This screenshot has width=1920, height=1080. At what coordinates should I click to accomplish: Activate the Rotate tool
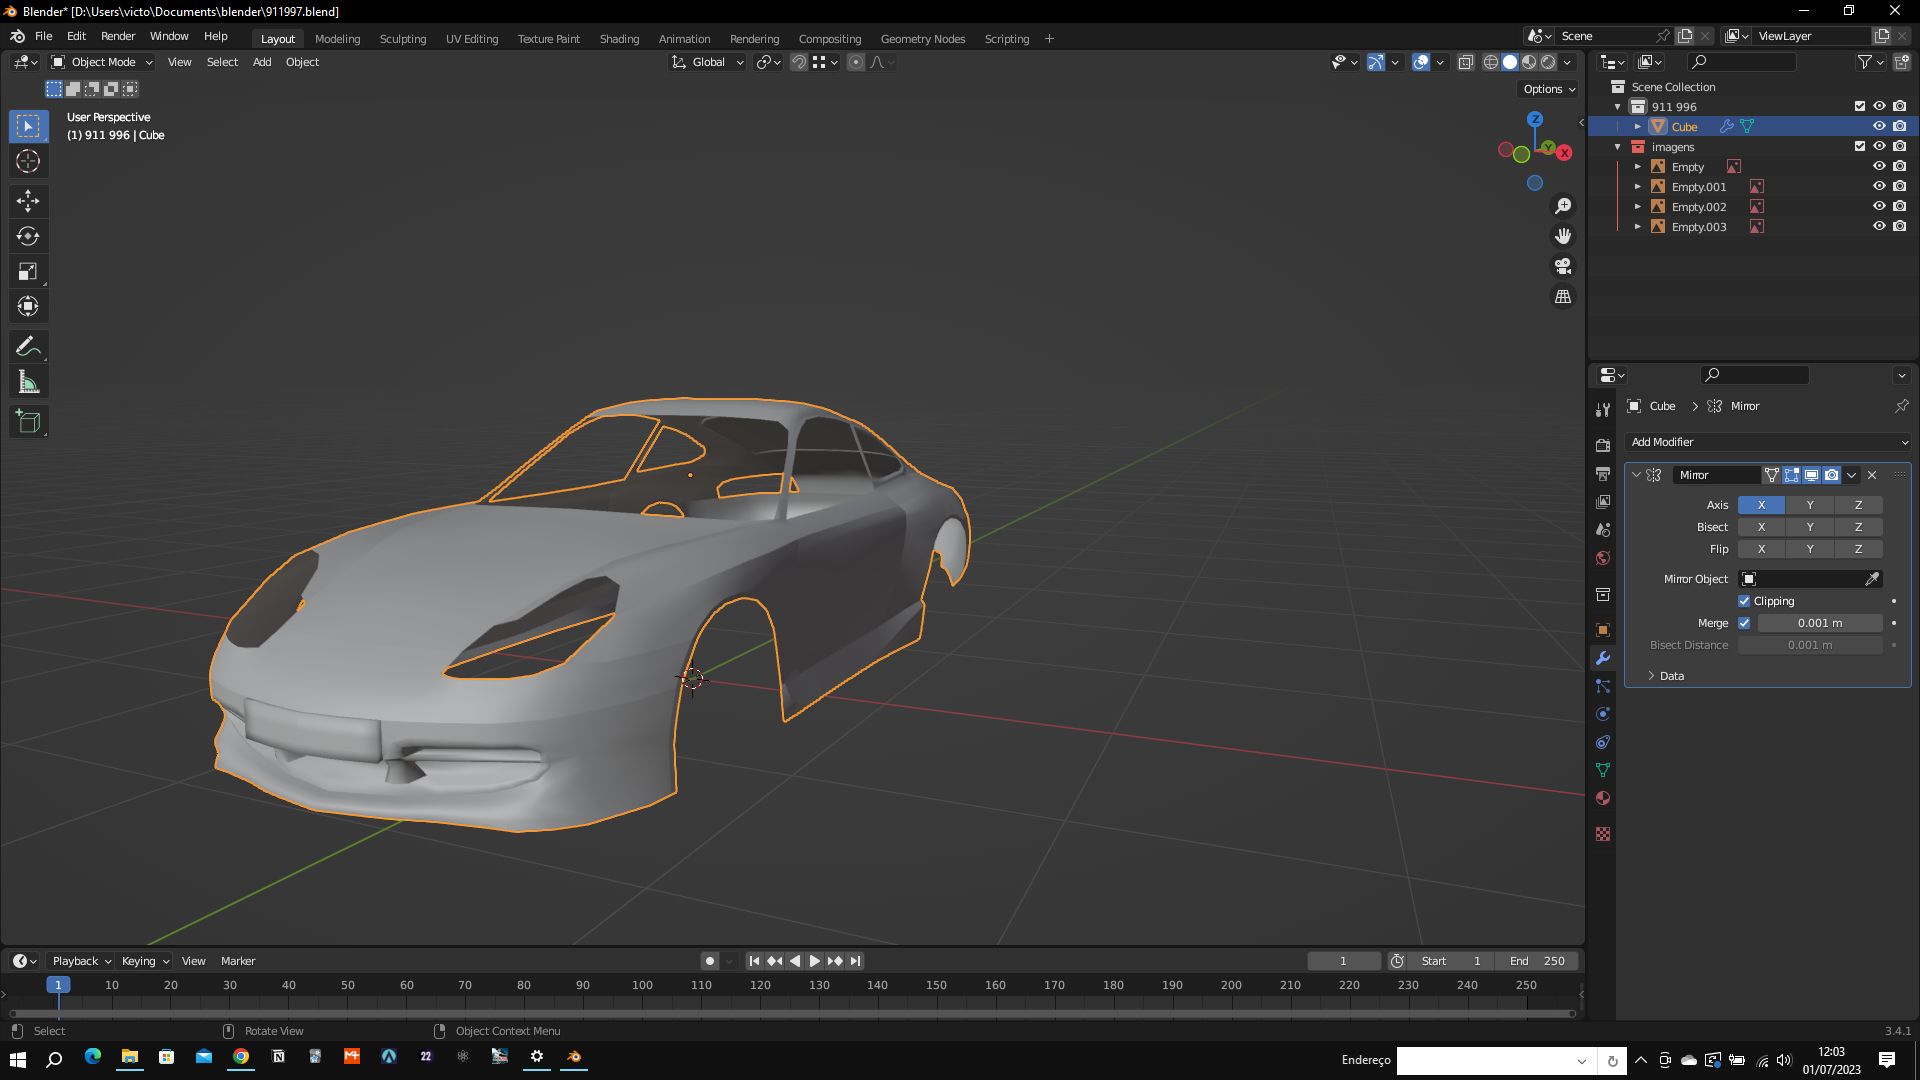tap(27, 237)
